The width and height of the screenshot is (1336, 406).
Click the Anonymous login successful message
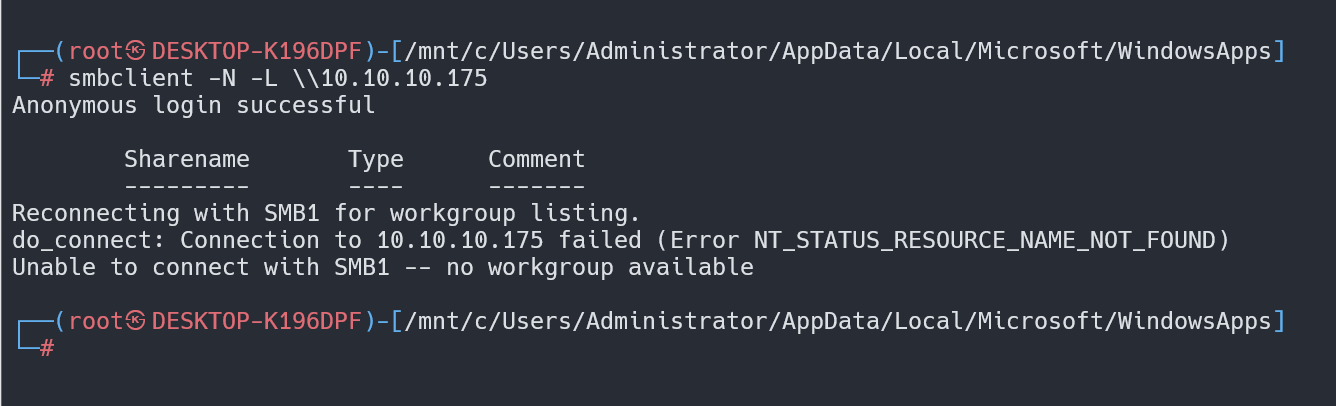pyautogui.click(x=194, y=105)
